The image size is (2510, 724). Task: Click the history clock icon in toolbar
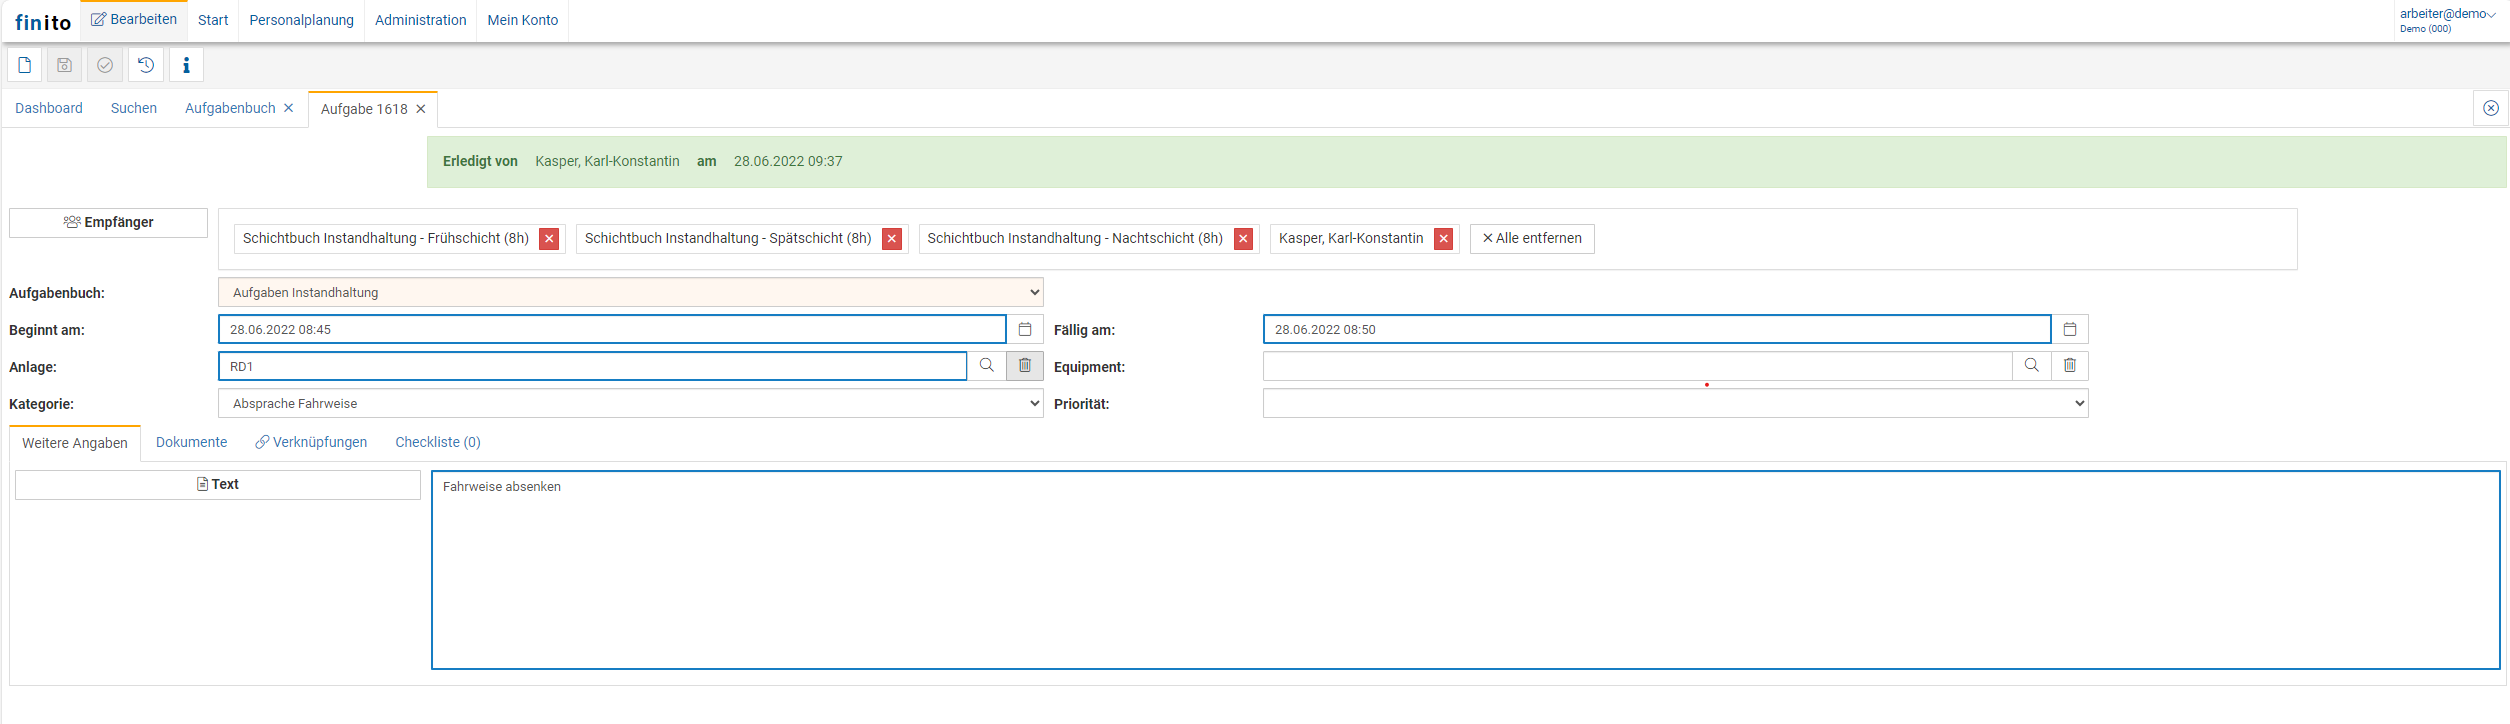pyautogui.click(x=146, y=66)
